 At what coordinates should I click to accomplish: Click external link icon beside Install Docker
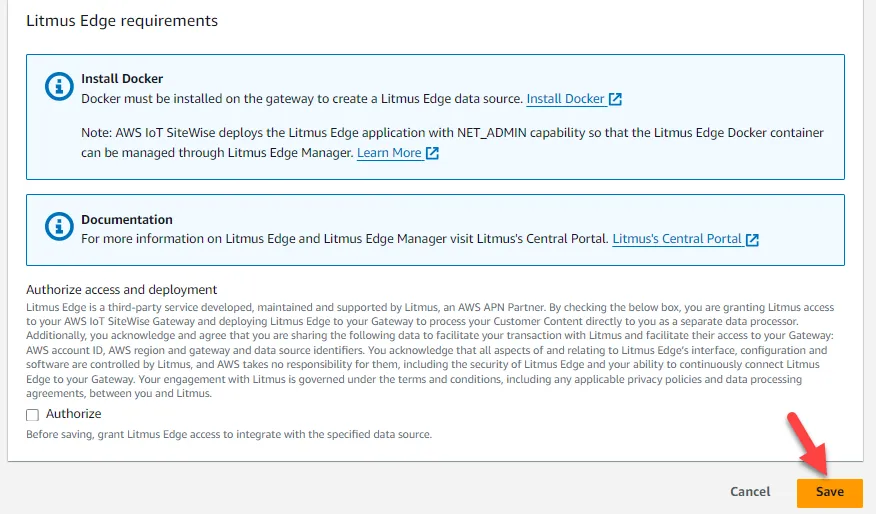[615, 99]
